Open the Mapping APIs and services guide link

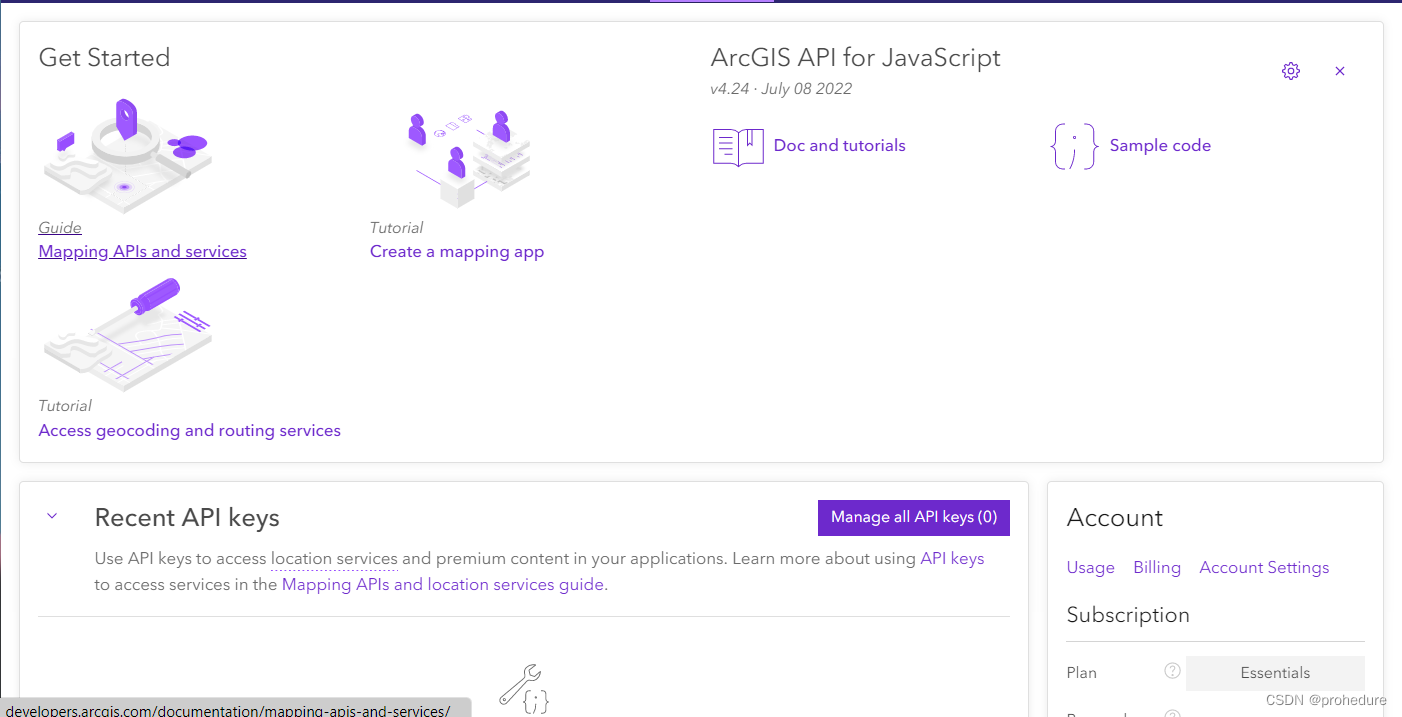click(142, 251)
